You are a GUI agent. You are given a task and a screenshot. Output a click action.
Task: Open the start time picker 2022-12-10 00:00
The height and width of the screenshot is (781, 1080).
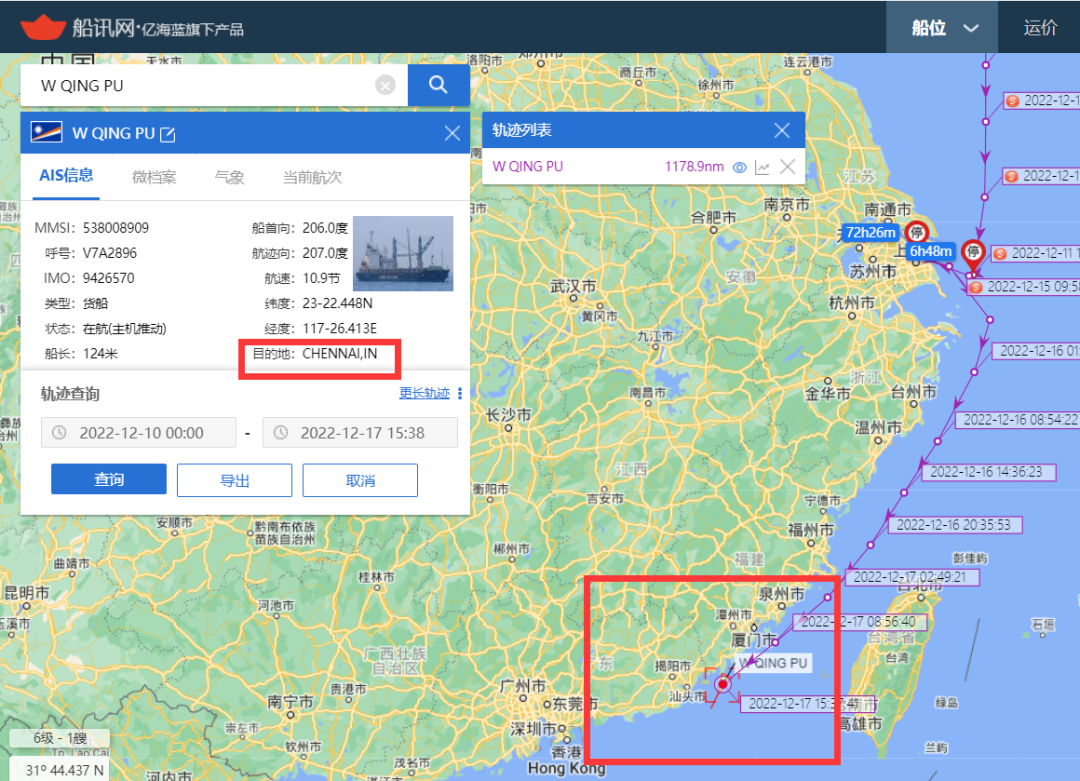(139, 433)
